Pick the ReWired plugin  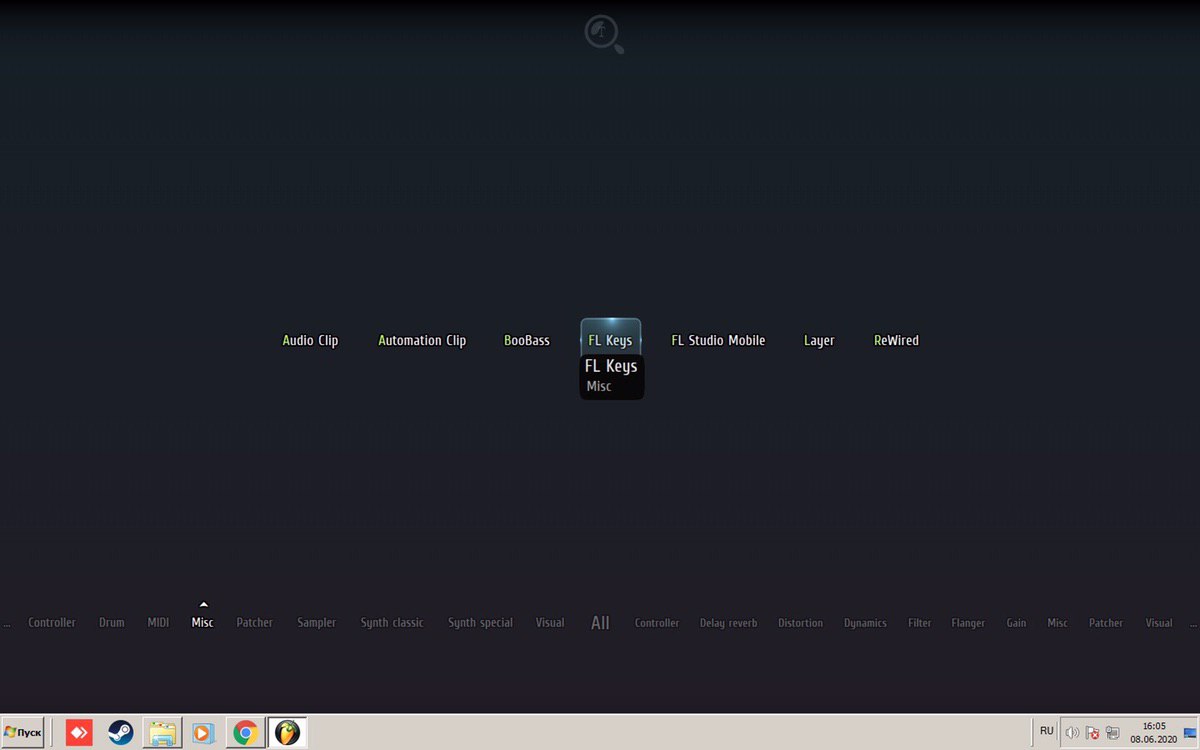click(896, 340)
